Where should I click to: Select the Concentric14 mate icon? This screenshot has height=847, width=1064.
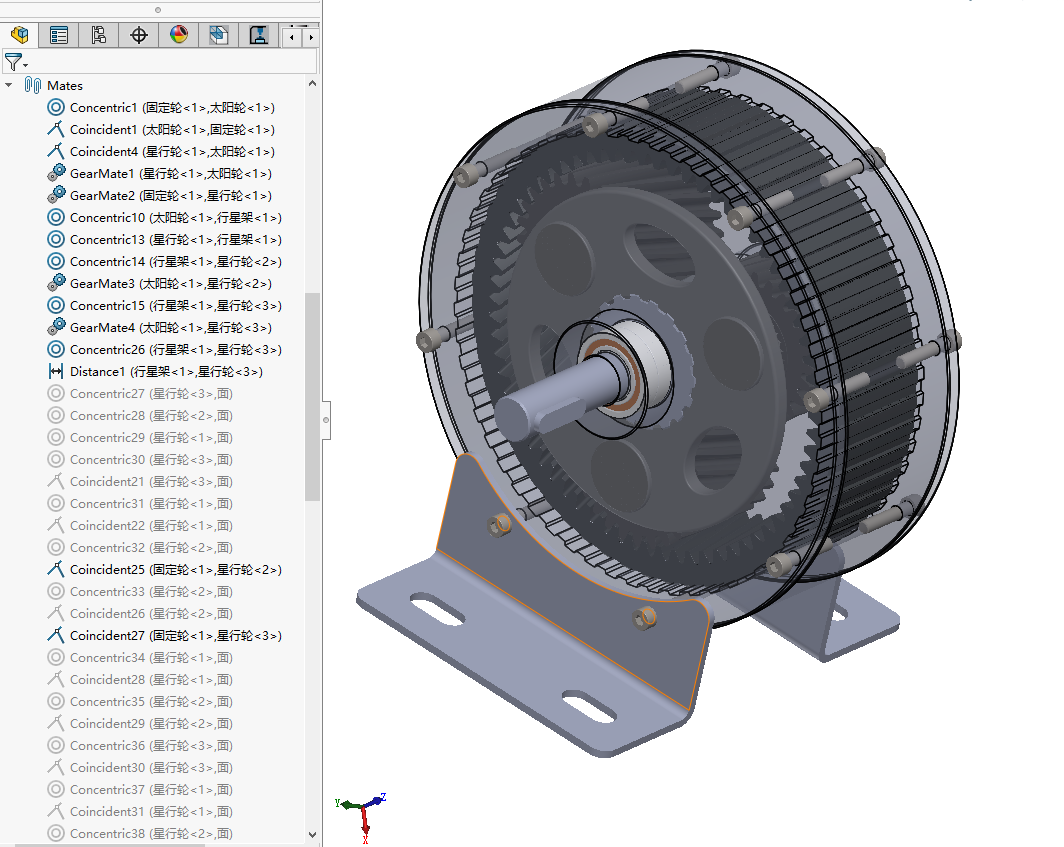(56, 261)
